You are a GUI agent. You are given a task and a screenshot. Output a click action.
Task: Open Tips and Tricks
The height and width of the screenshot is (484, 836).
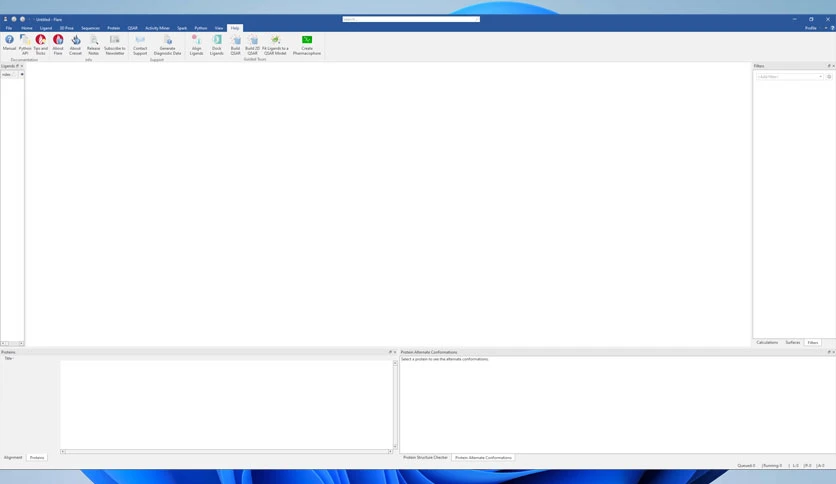pos(41,45)
